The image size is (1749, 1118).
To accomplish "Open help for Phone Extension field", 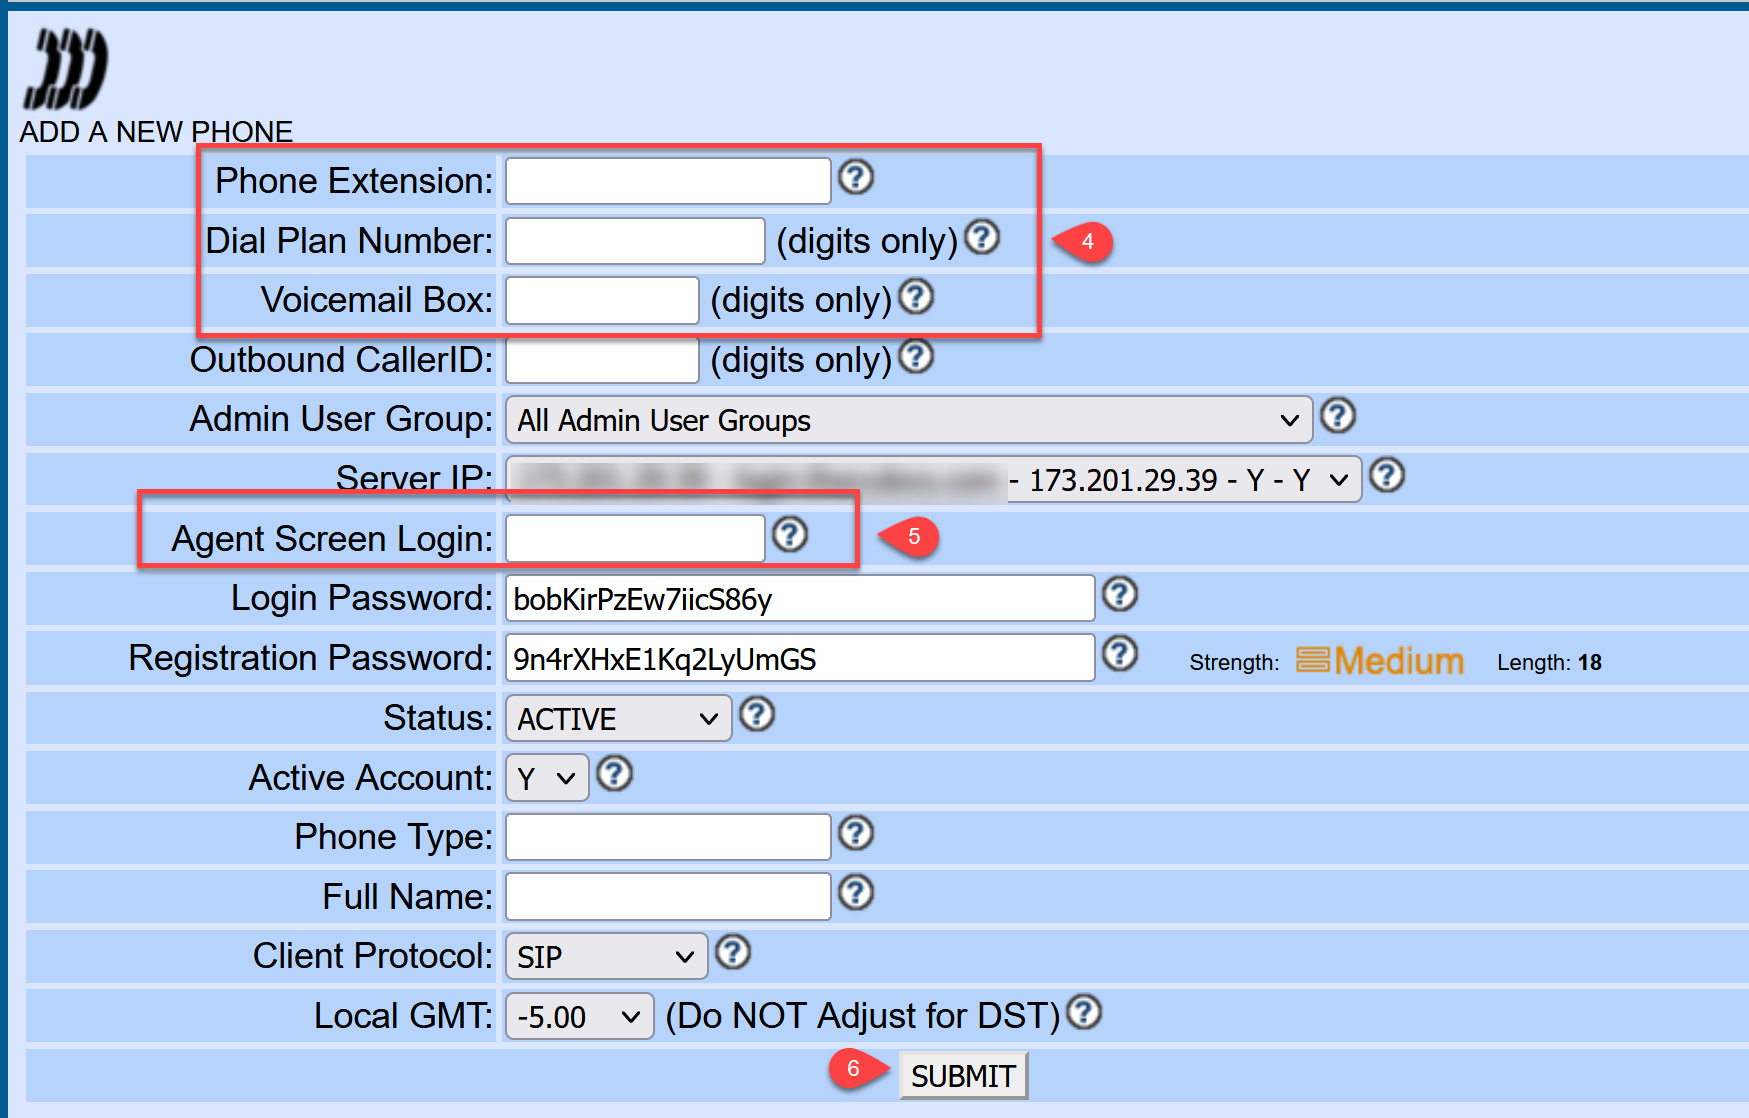I will coord(855,178).
